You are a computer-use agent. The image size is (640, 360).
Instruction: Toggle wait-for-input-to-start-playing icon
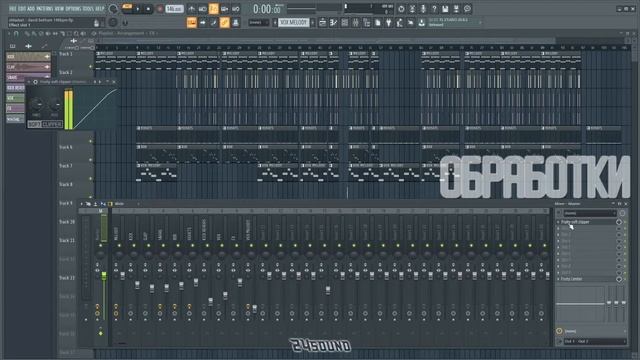point(202,9)
